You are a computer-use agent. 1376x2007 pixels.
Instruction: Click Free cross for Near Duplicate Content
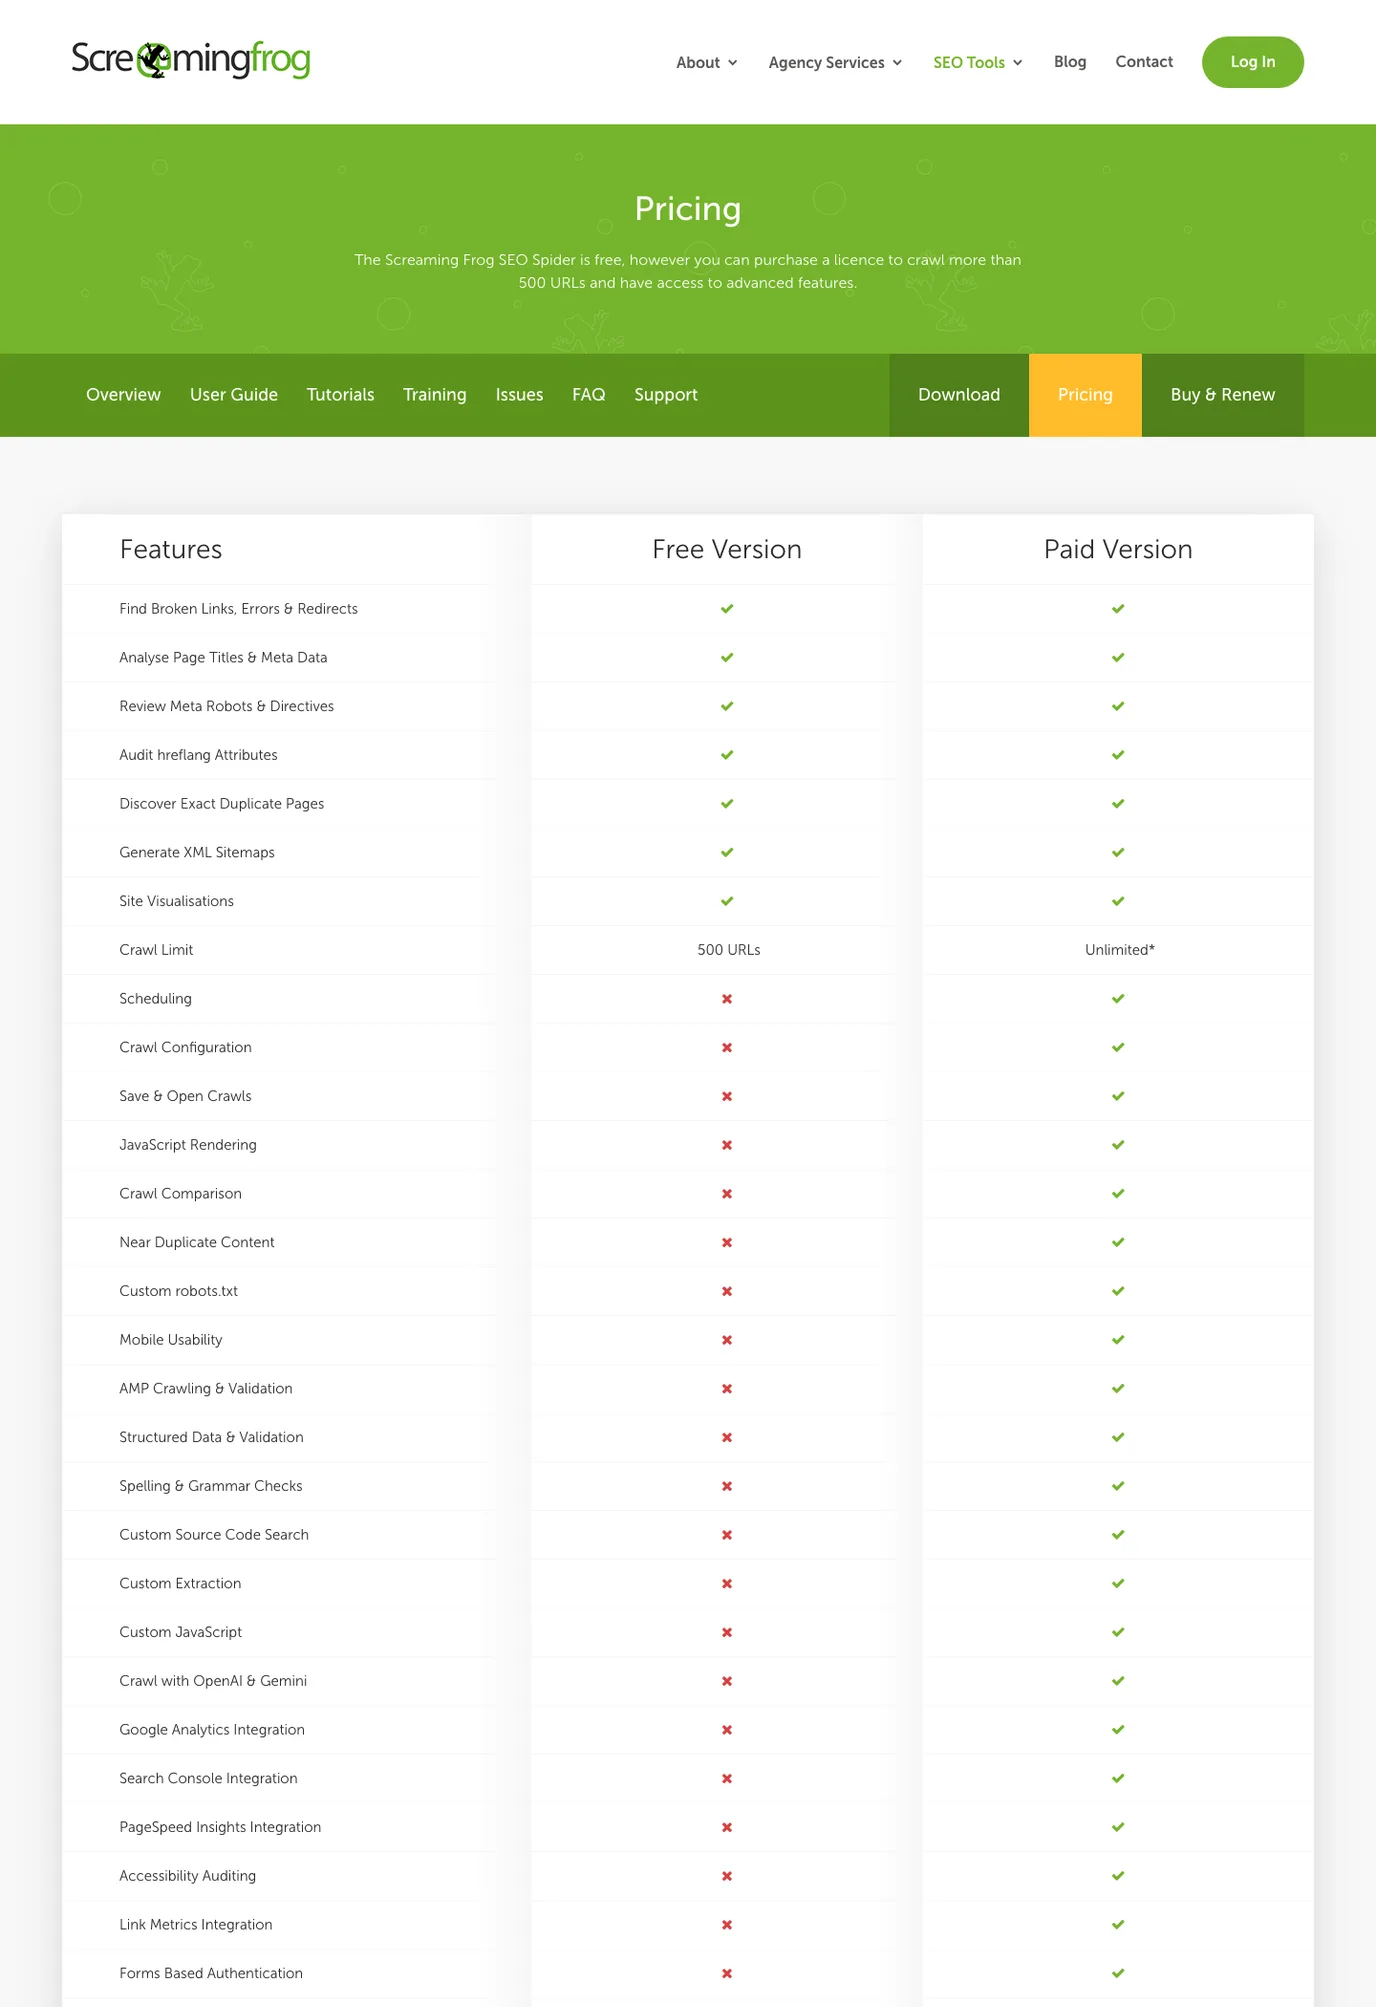coord(727,1243)
